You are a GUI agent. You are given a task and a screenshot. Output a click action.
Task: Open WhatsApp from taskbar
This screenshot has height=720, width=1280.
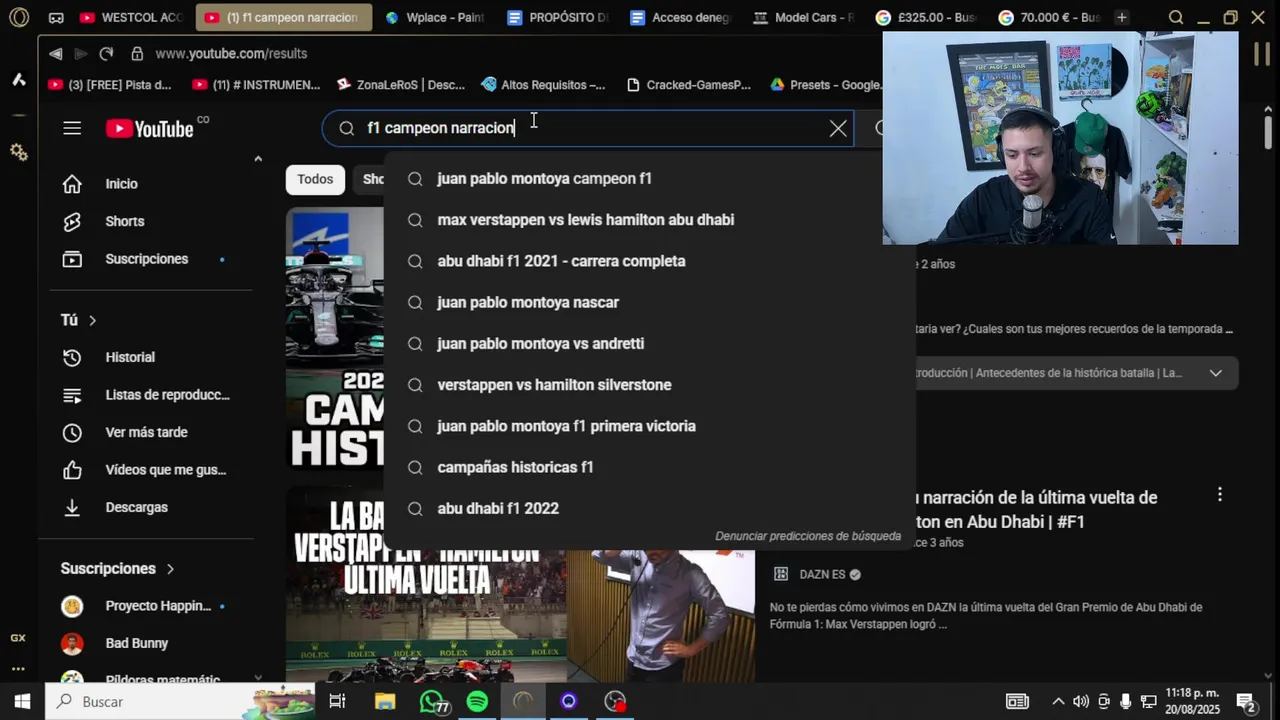point(432,702)
